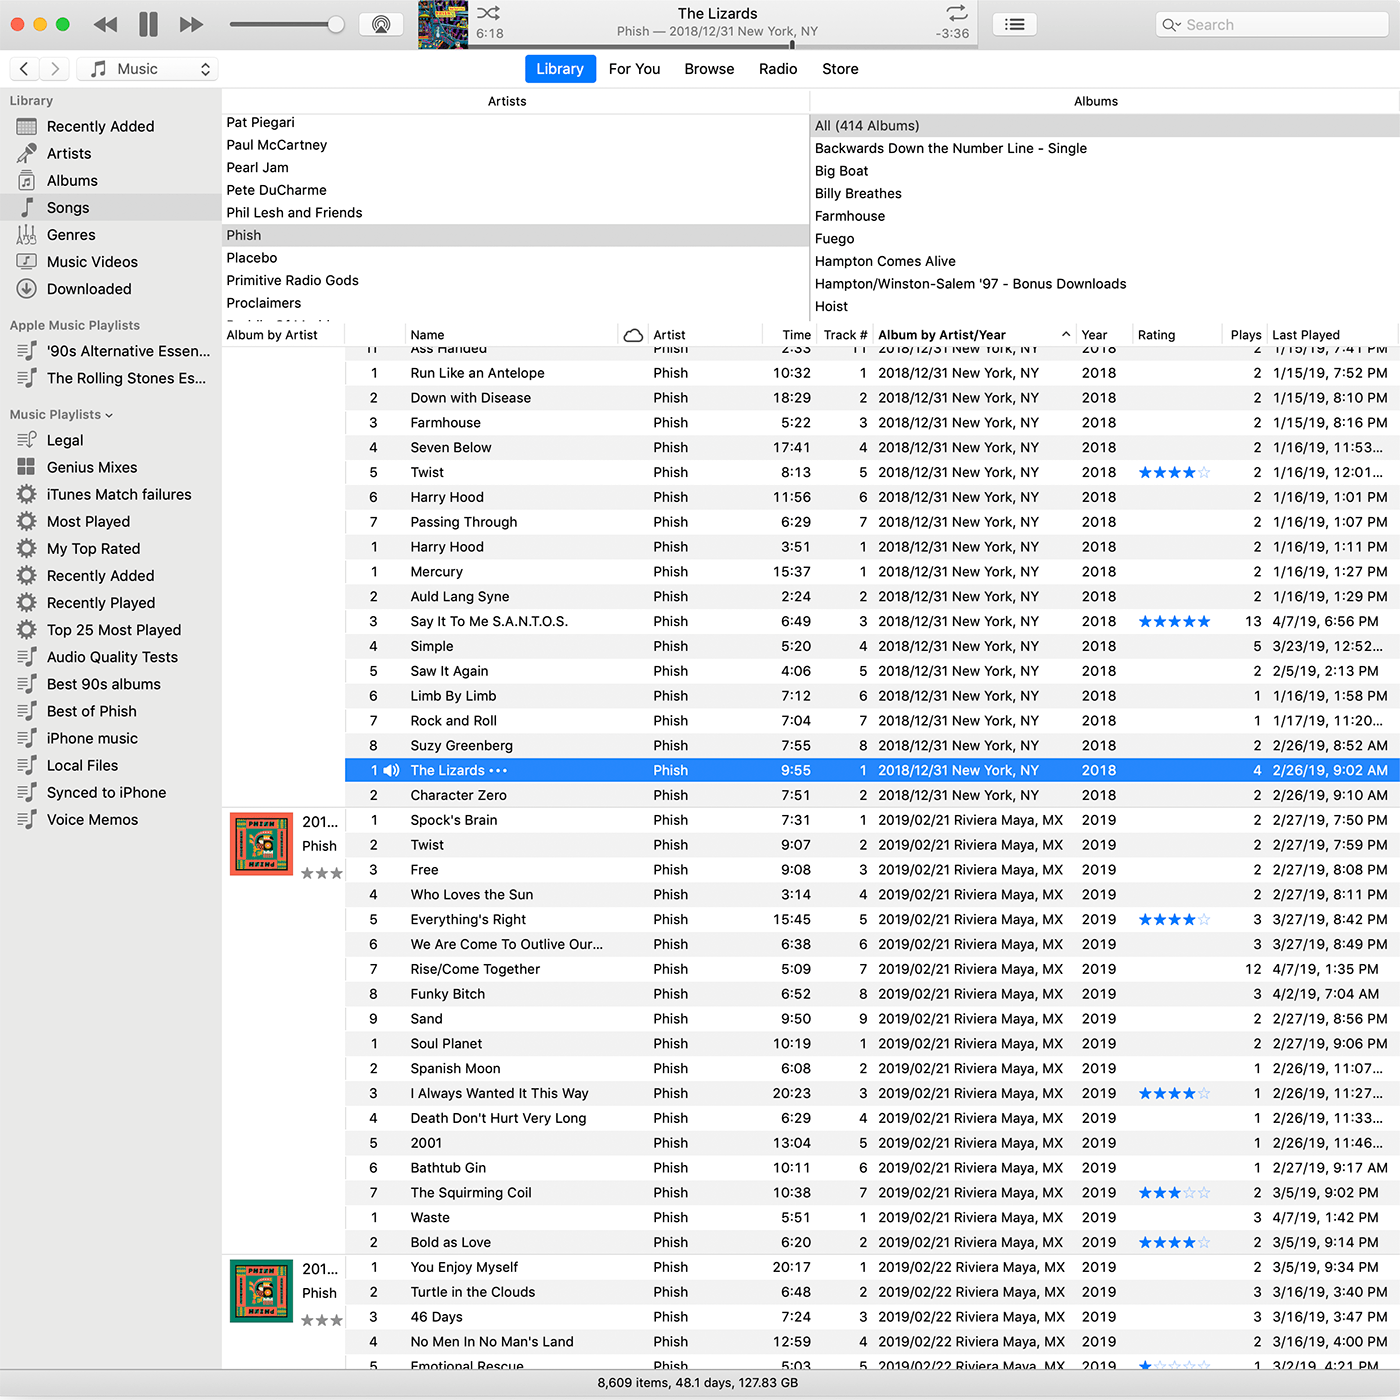Select the Farmhouse album in Albums column
Screen dimensions: 1400x1400
(x=1105, y=216)
